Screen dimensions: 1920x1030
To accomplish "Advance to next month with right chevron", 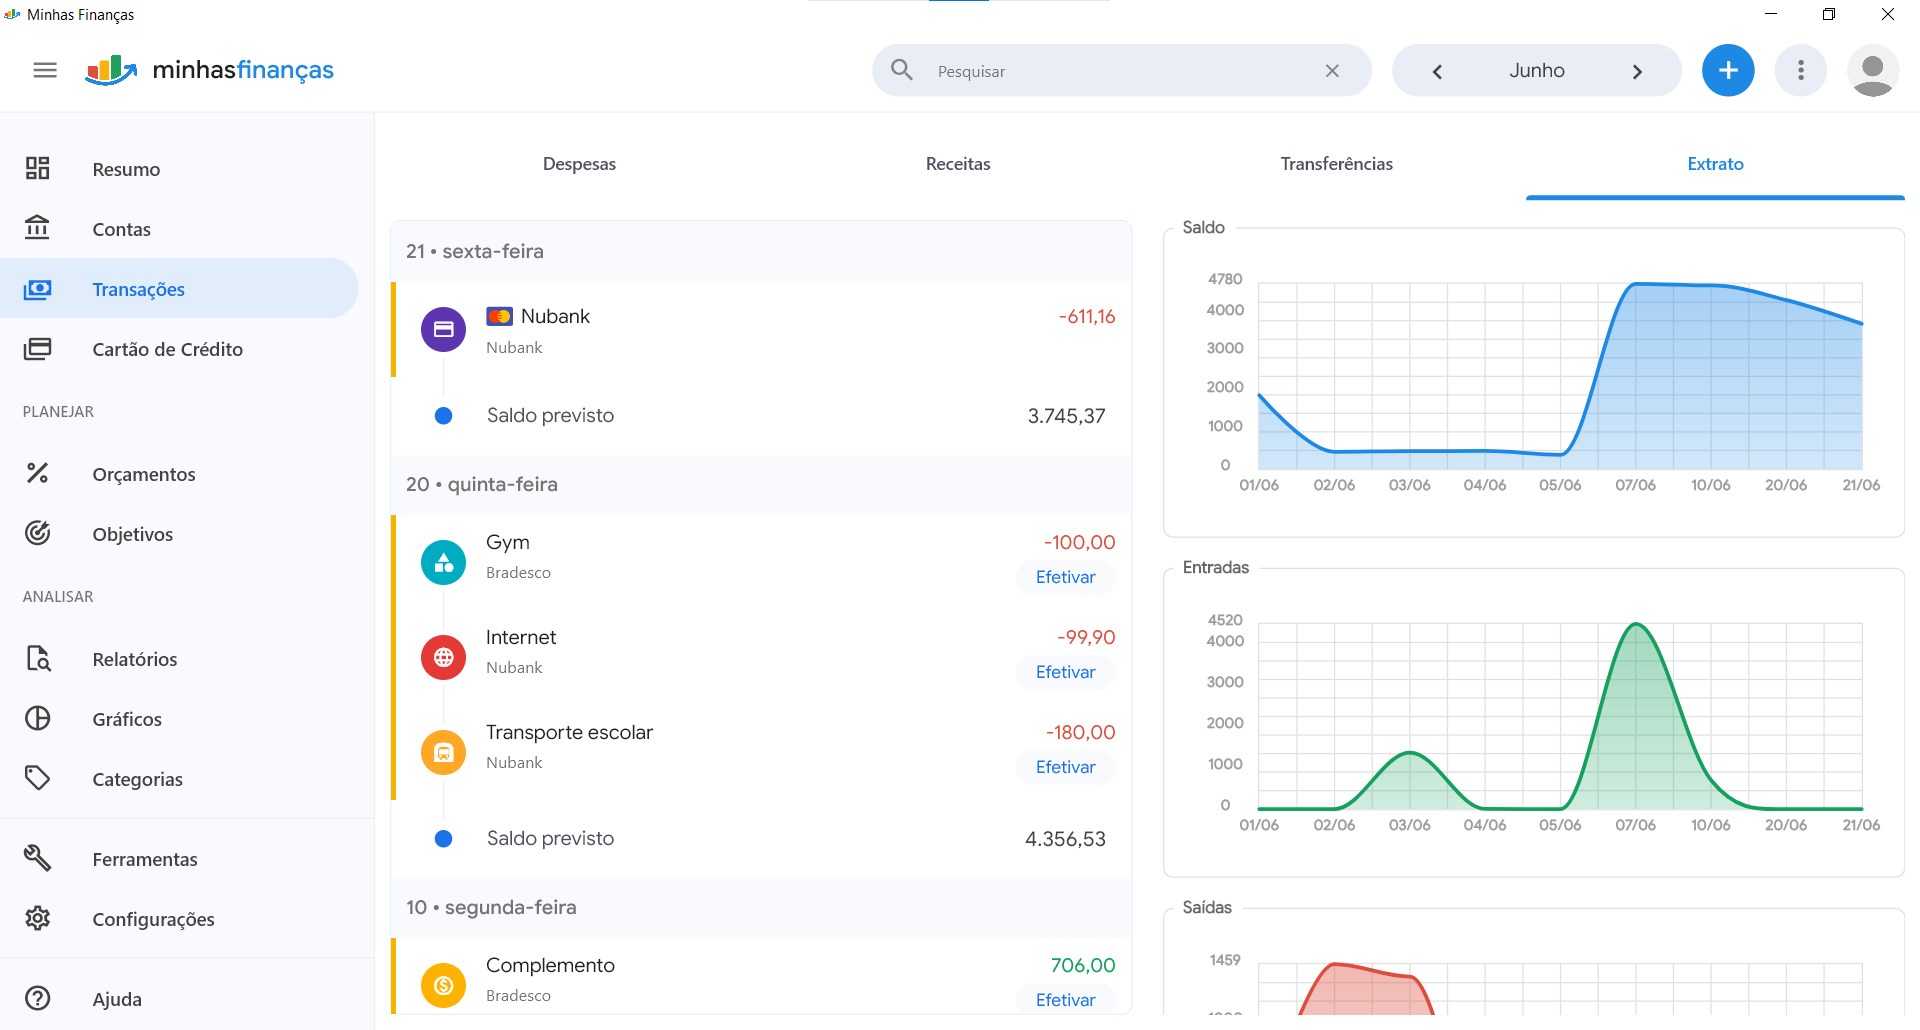I will [1637, 71].
